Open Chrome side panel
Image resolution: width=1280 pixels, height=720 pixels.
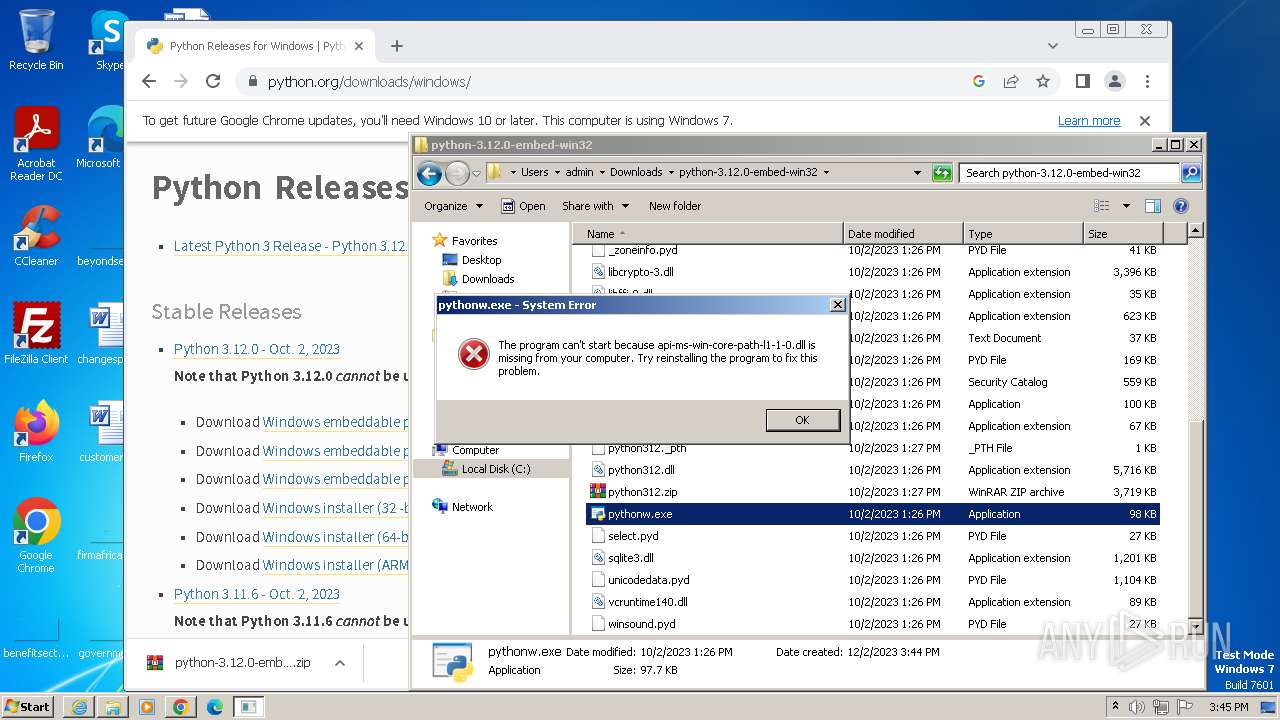tap(1082, 82)
